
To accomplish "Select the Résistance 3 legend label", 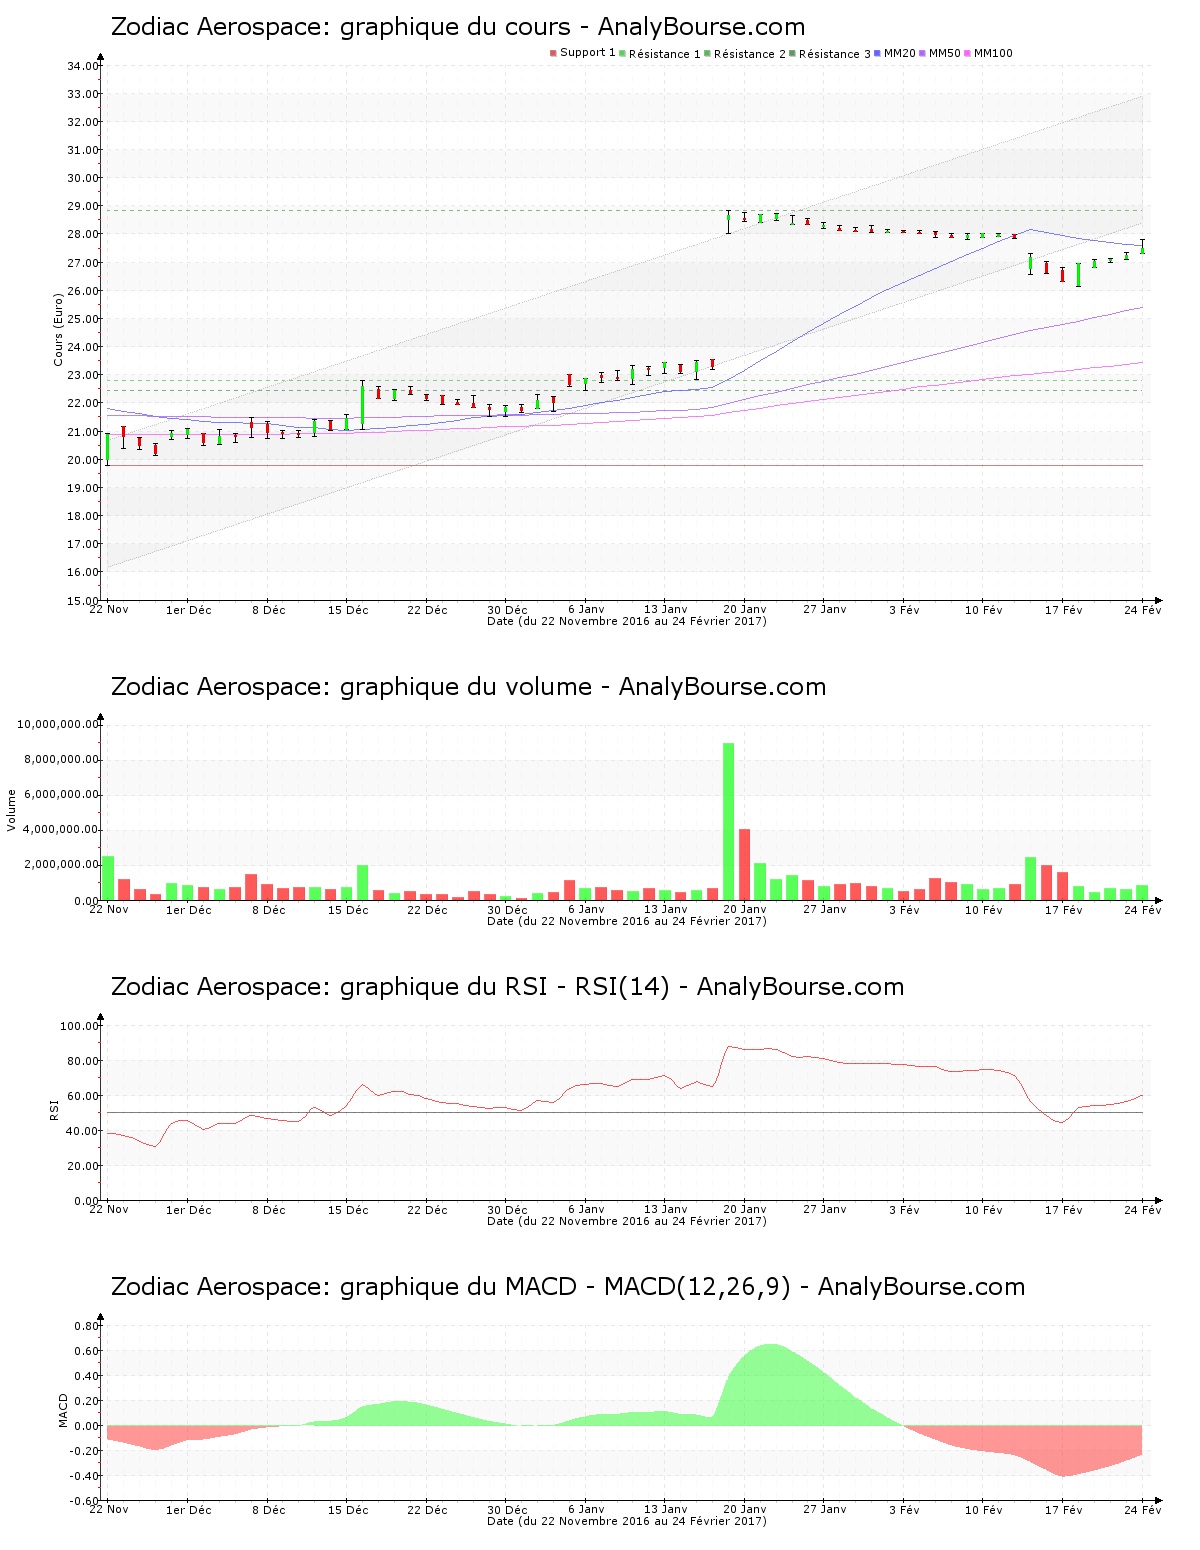I will [x=835, y=54].
